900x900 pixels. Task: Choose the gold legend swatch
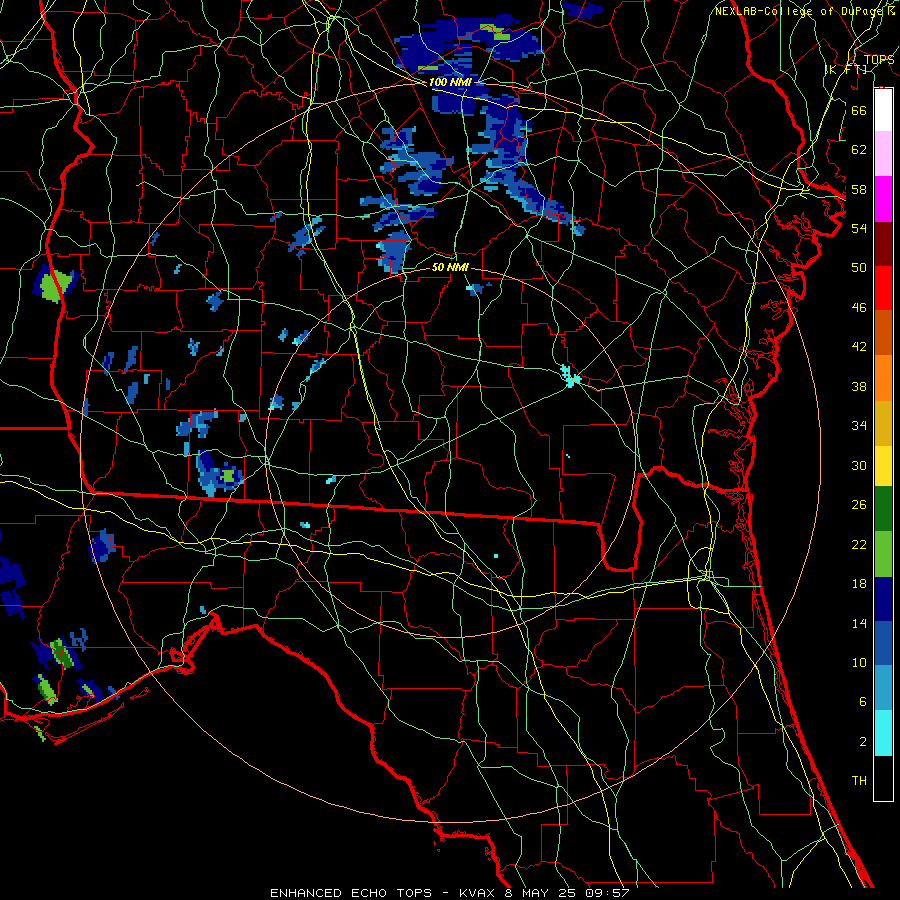pyautogui.click(x=883, y=423)
